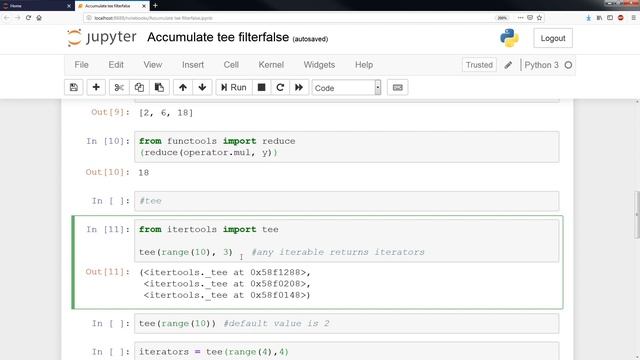This screenshot has height=360, width=640.
Task: Open the Cell menu
Action: pos(231,65)
